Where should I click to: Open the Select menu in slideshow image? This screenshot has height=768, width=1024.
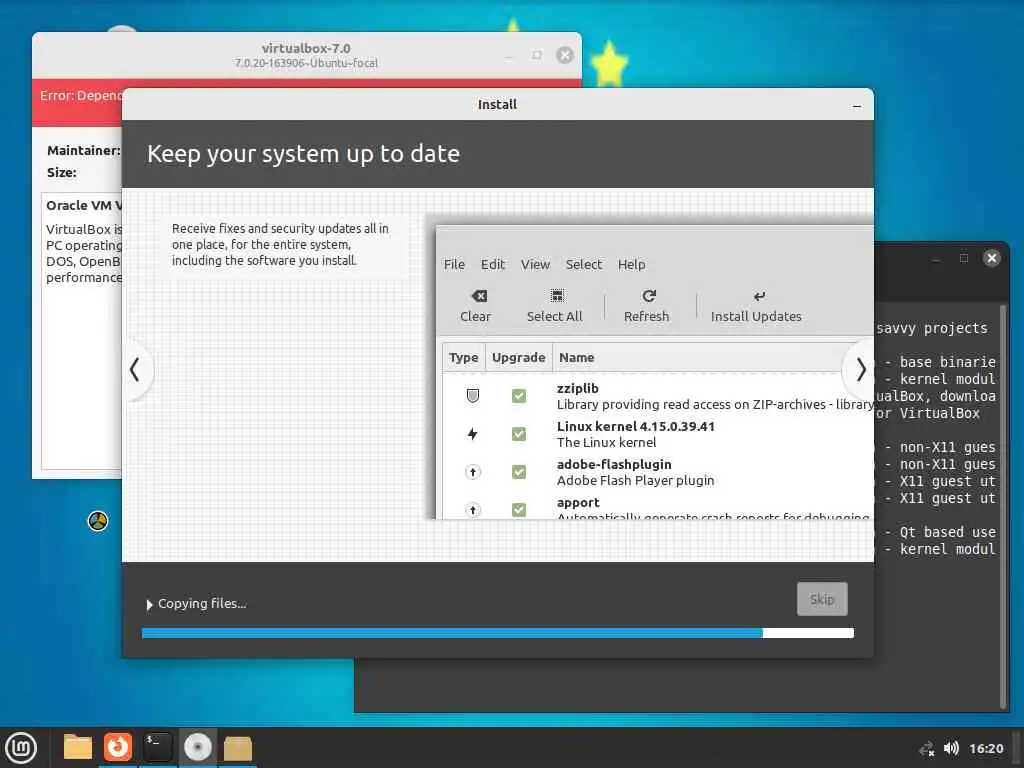pyautogui.click(x=583, y=264)
